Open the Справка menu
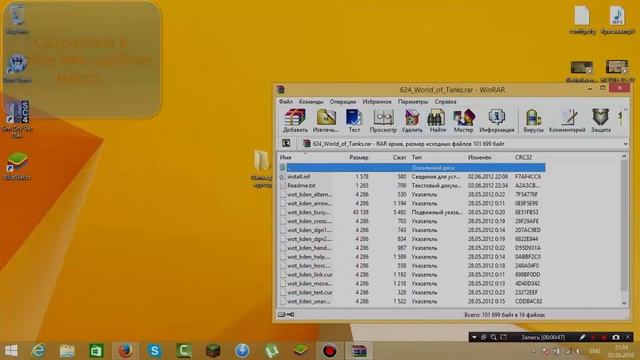Screen dimensions: 640x360 pos(445,101)
